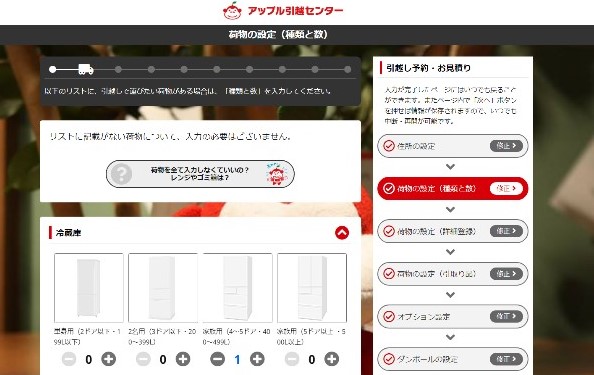Select the 5-door family refrigerator image
Viewport: 594px width, 375px height.
pyautogui.click(x=312, y=288)
